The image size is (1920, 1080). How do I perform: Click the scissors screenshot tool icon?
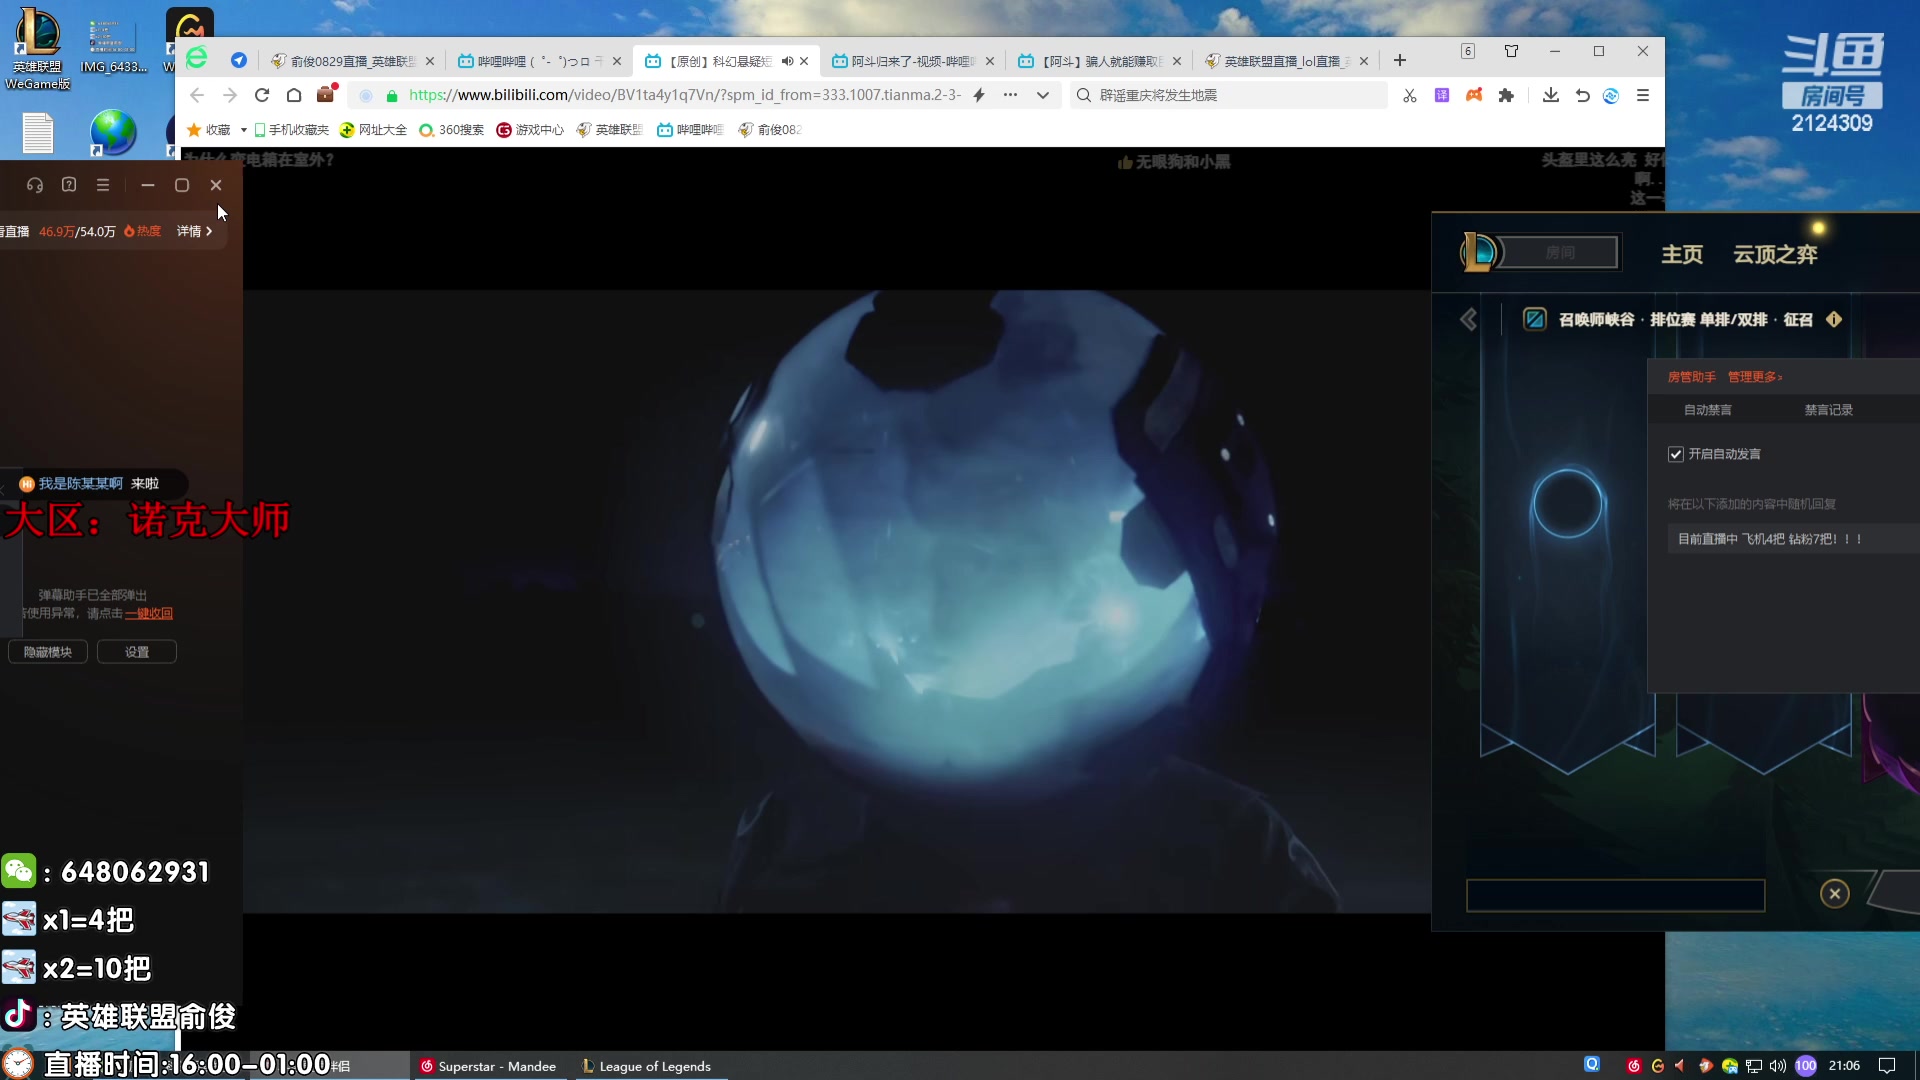pos(1410,95)
